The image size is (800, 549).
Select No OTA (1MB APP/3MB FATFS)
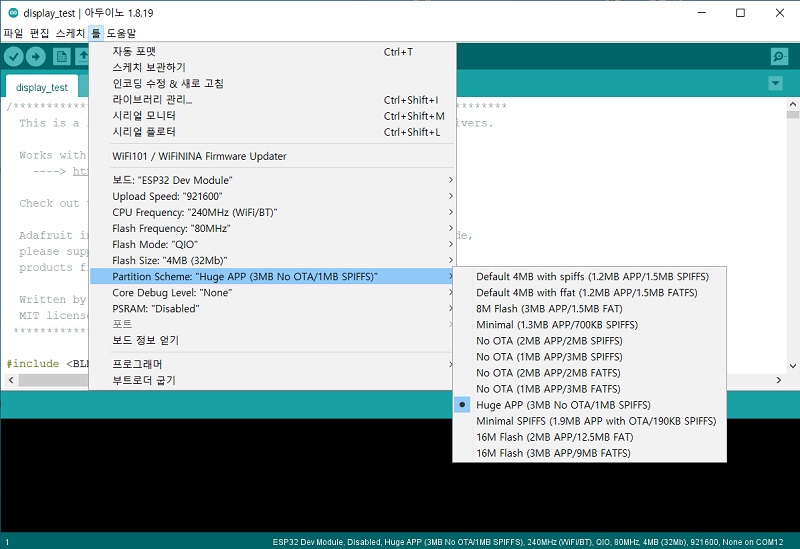coord(589,389)
